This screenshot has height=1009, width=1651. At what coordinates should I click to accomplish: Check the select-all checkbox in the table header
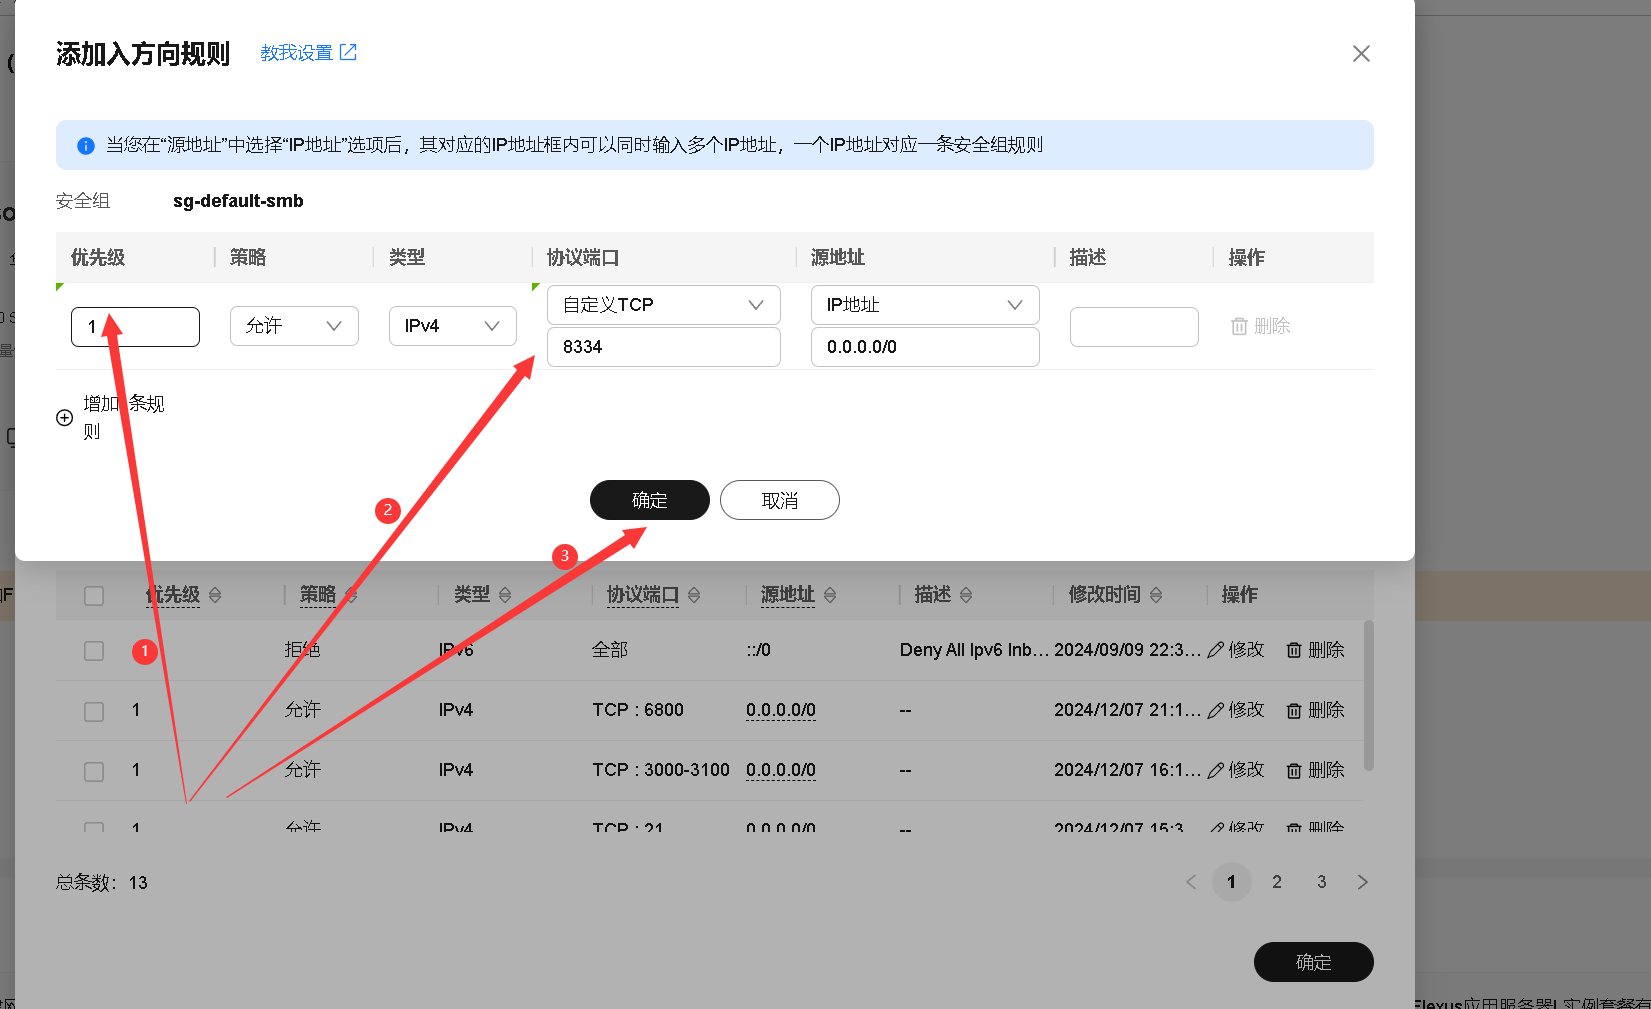coord(93,594)
